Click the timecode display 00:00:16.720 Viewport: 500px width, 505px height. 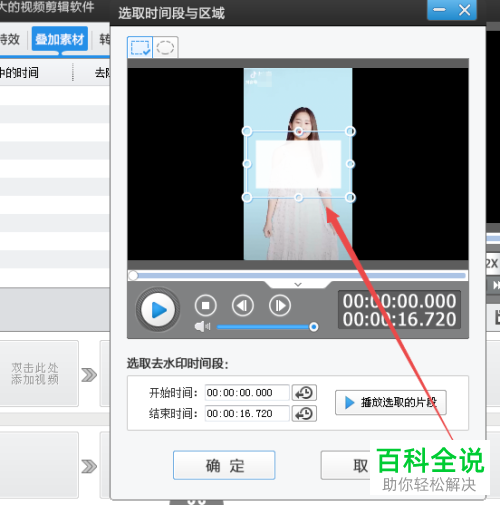[399, 319]
